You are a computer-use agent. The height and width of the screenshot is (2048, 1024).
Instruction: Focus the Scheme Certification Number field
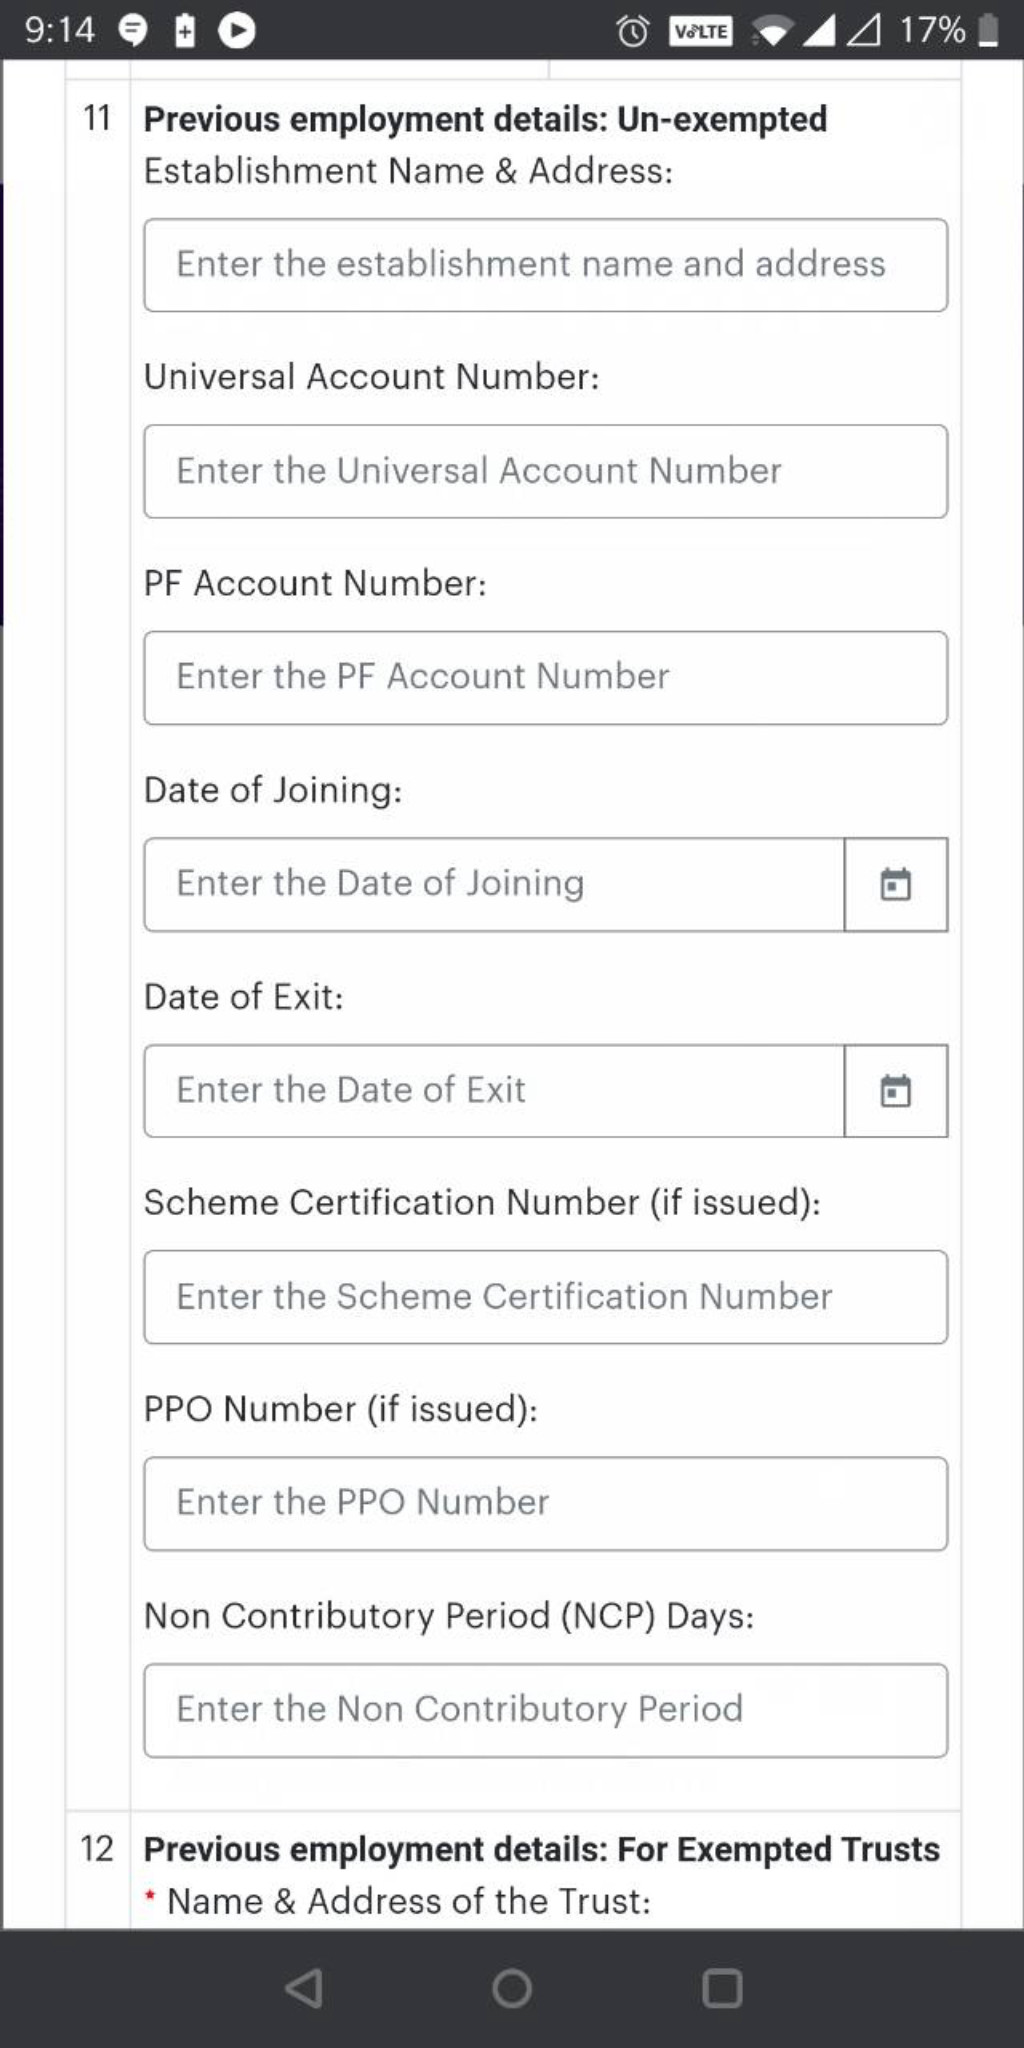pyautogui.click(x=546, y=1297)
